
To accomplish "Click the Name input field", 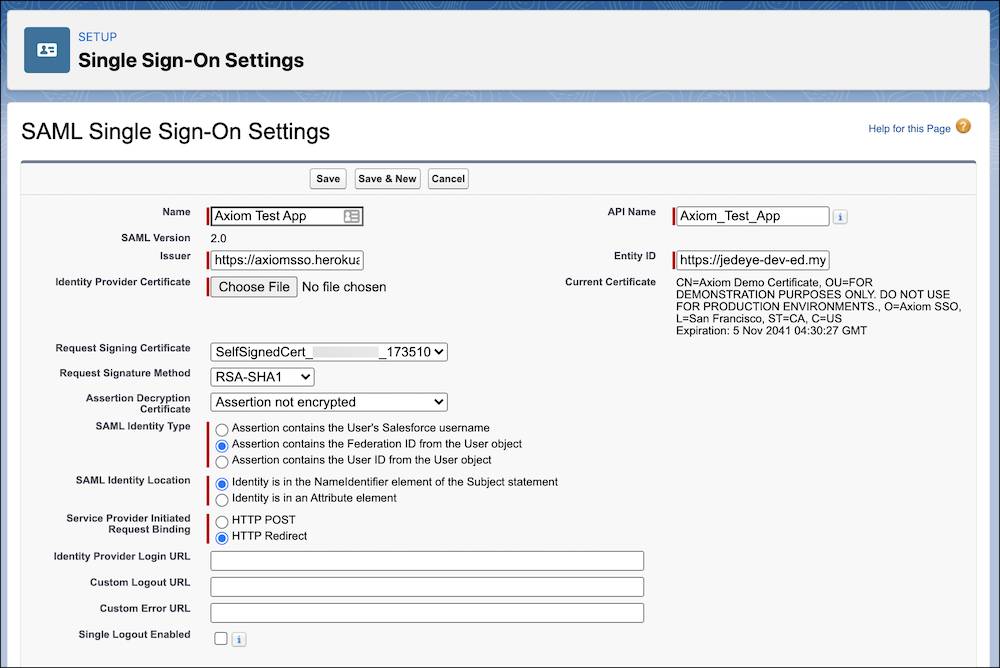I will coord(287,216).
